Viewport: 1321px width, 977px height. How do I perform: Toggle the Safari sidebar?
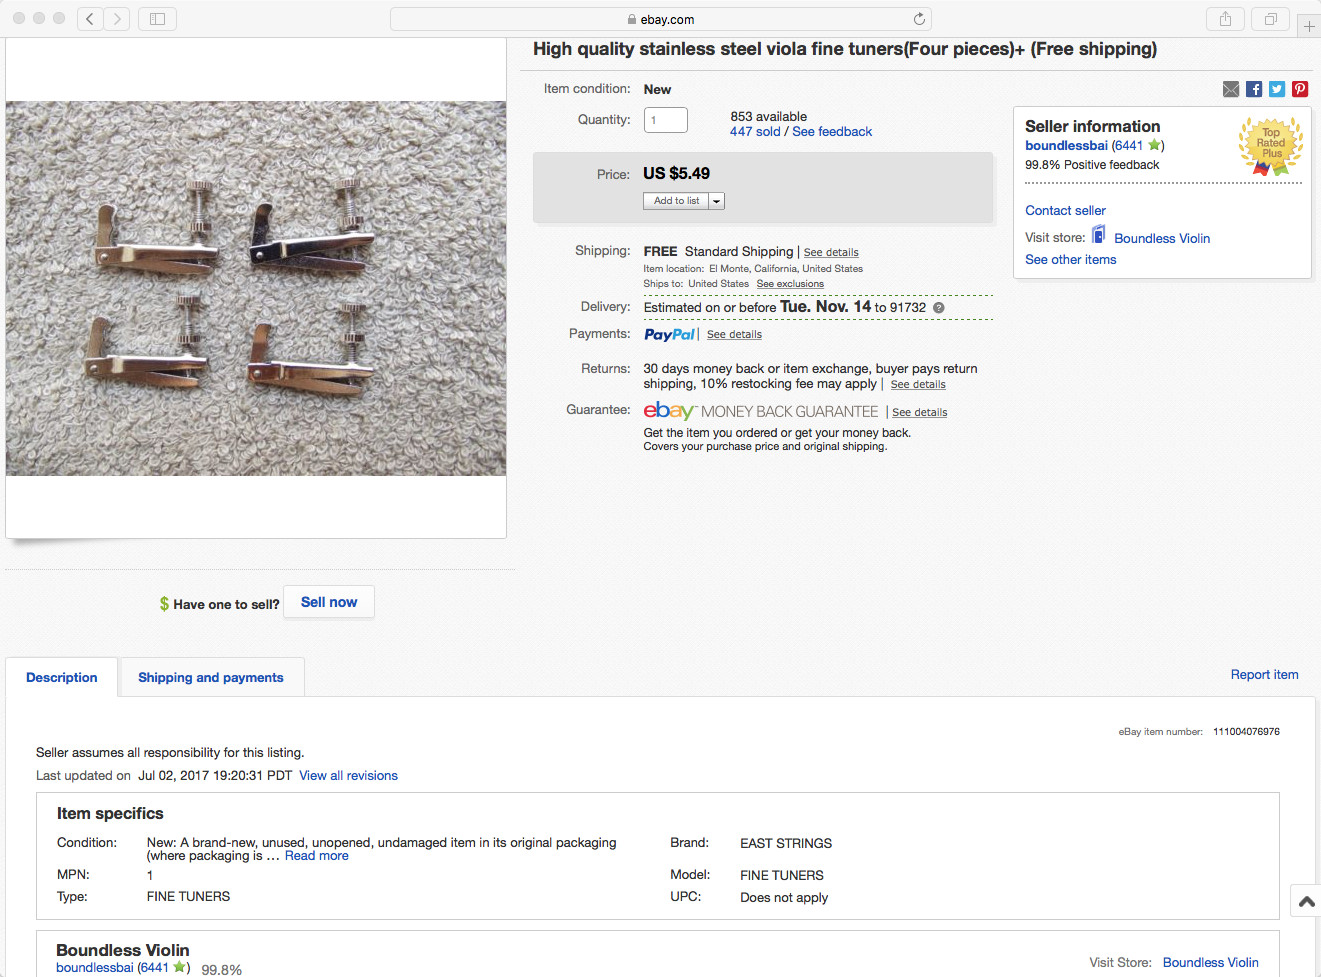(157, 19)
